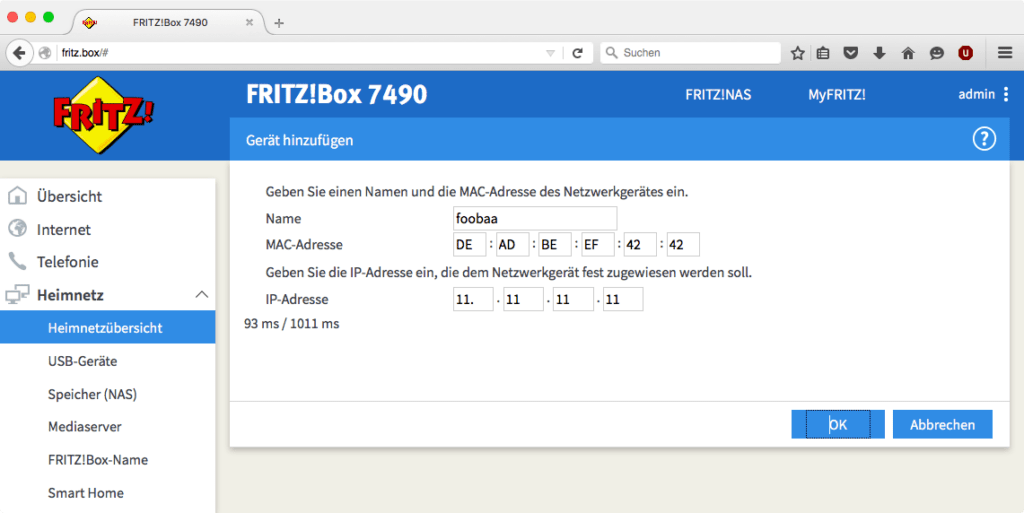The height and width of the screenshot is (513, 1024).
Task: Click the fritz.box address bar
Action: click(x=299, y=53)
